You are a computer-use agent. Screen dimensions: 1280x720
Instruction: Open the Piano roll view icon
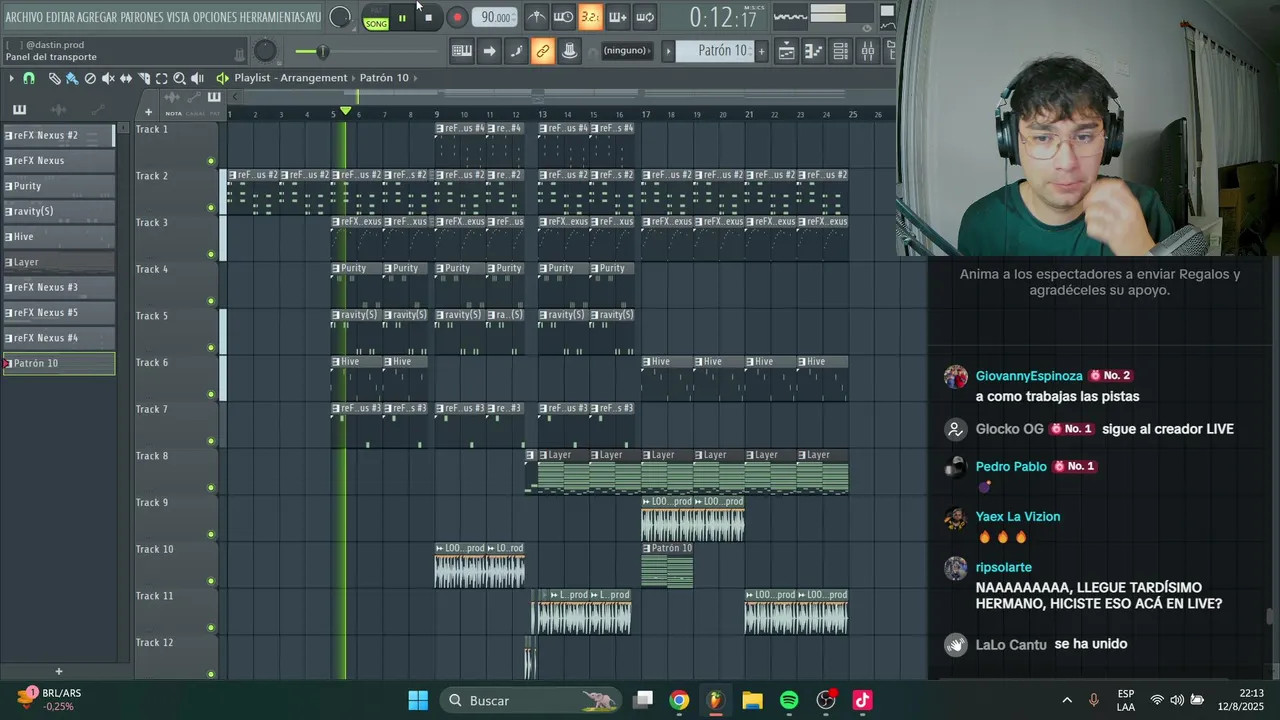tap(814, 51)
